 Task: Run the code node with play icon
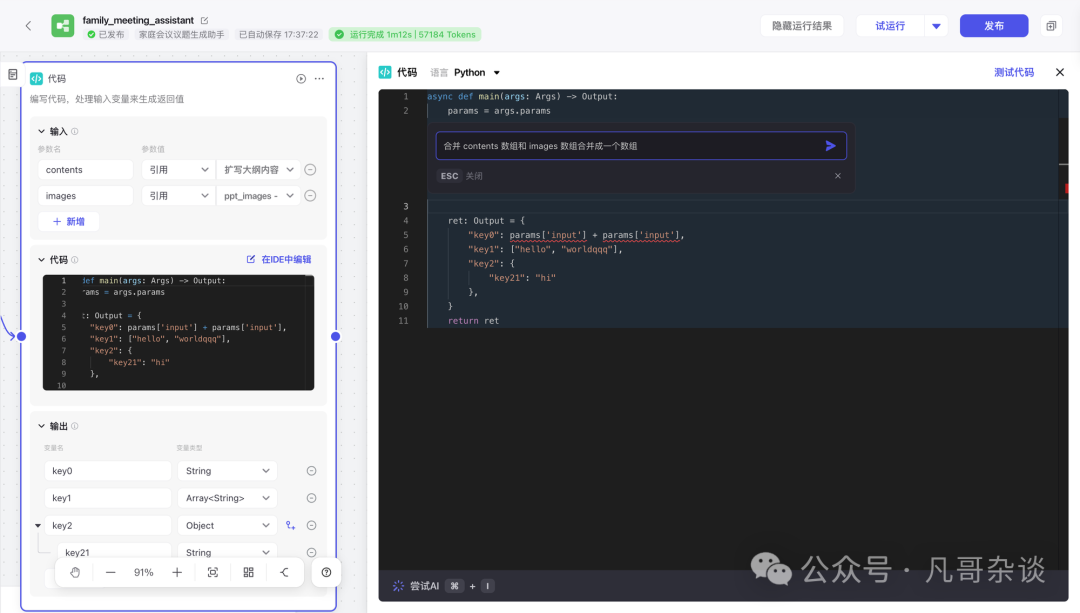point(301,79)
